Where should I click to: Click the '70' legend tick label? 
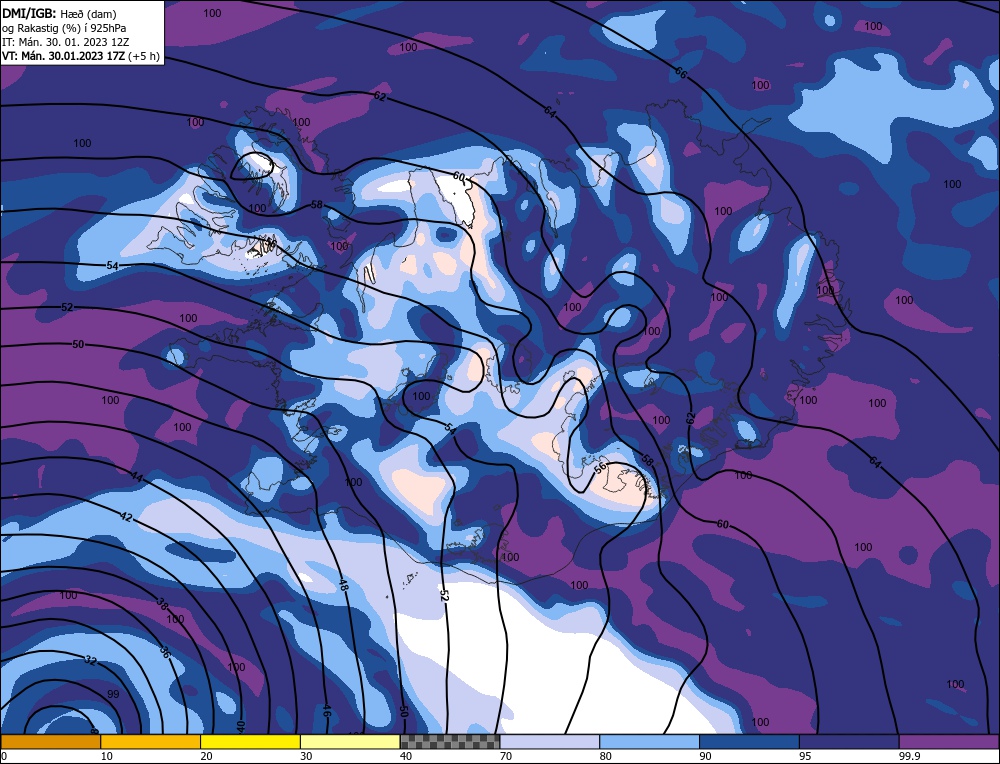pos(506,756)
